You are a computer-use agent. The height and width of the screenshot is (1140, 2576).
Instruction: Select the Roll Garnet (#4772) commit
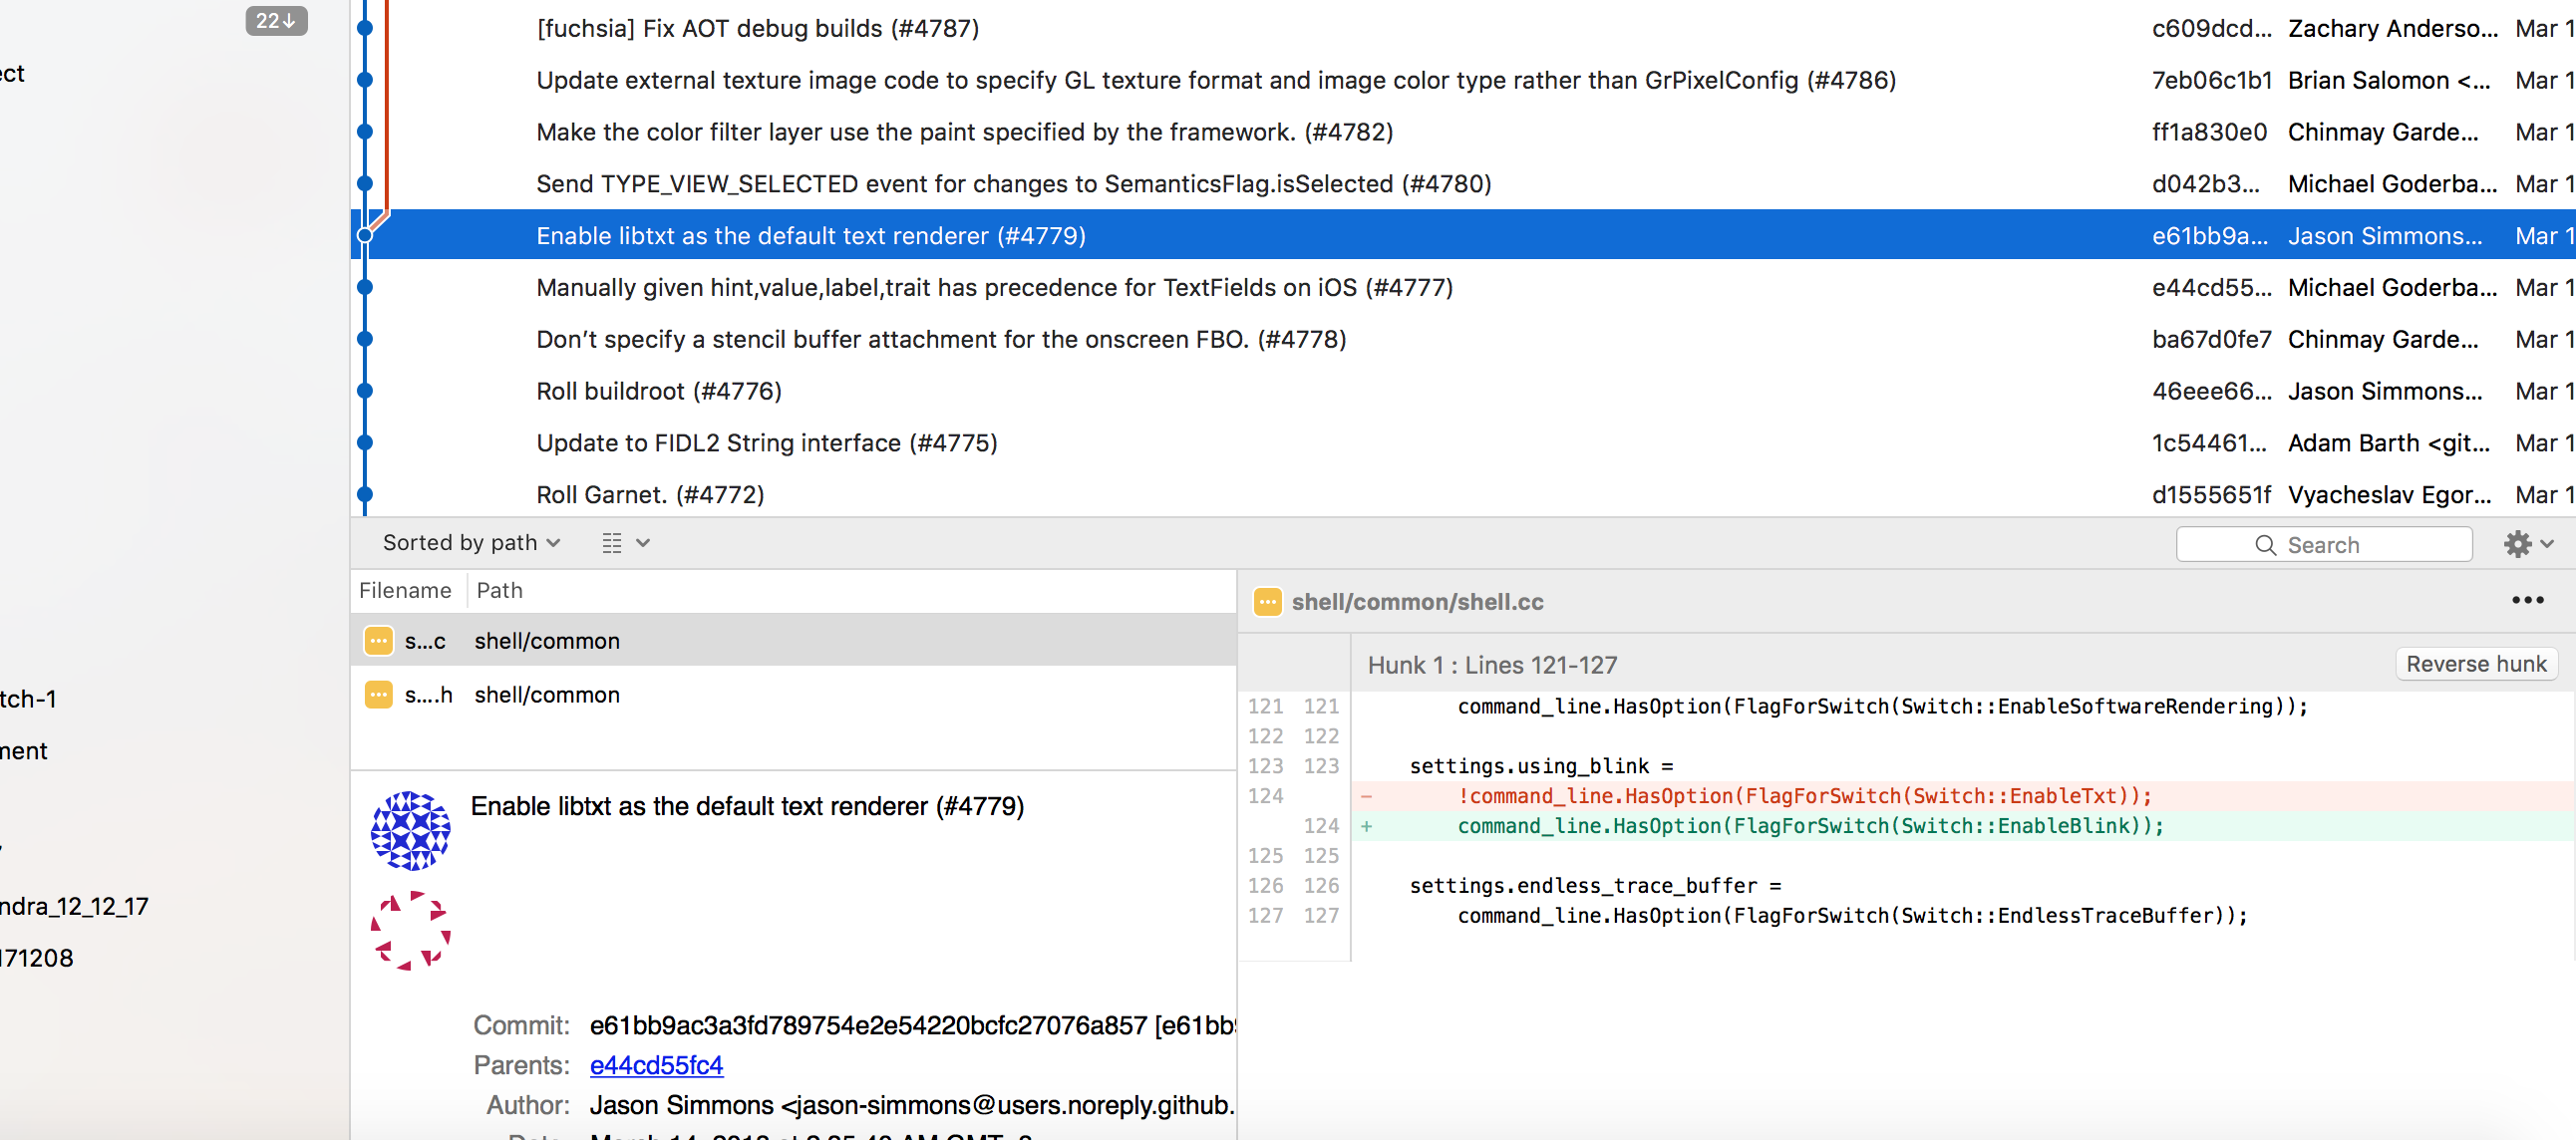[650, 495]
